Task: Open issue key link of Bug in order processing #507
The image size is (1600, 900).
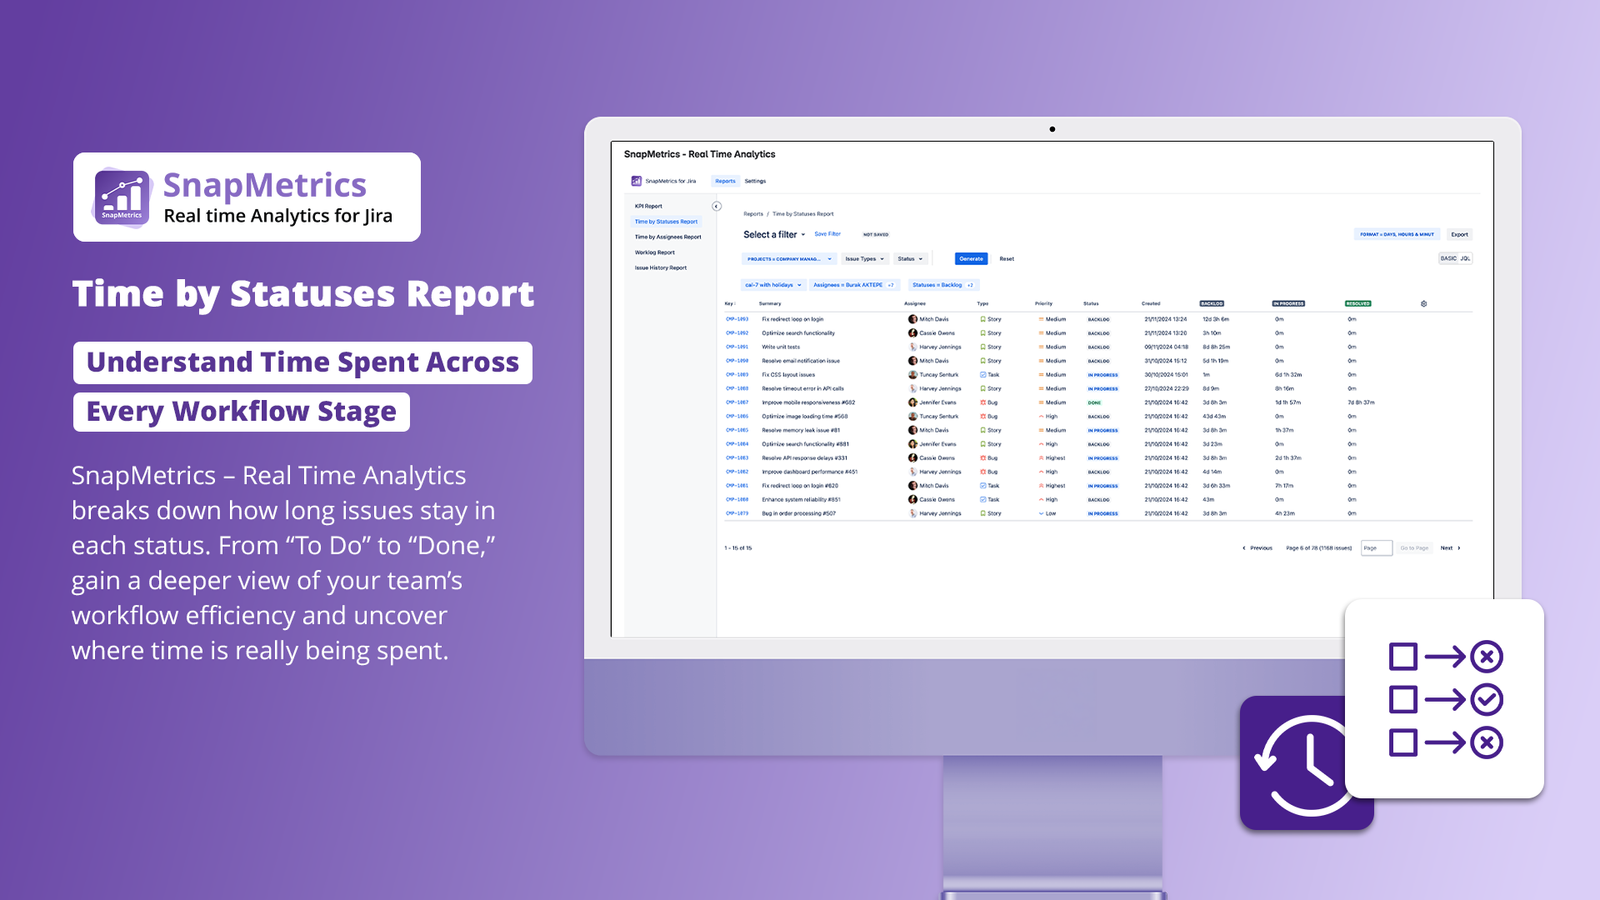Action: 737,513
